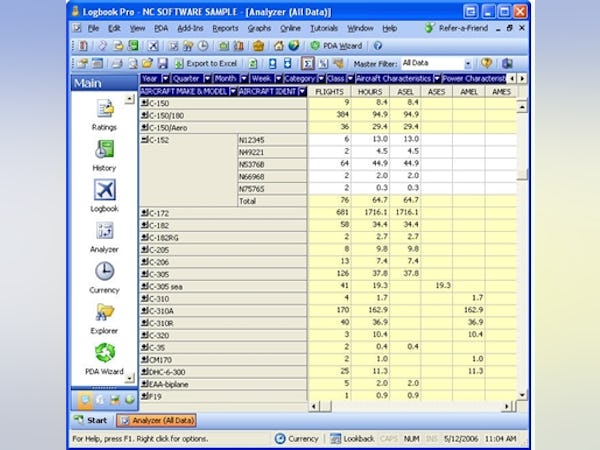This screenshot has height=450, width=600.
Task: Click the clock icon in the top toolbar
Action: coord(203,46)
